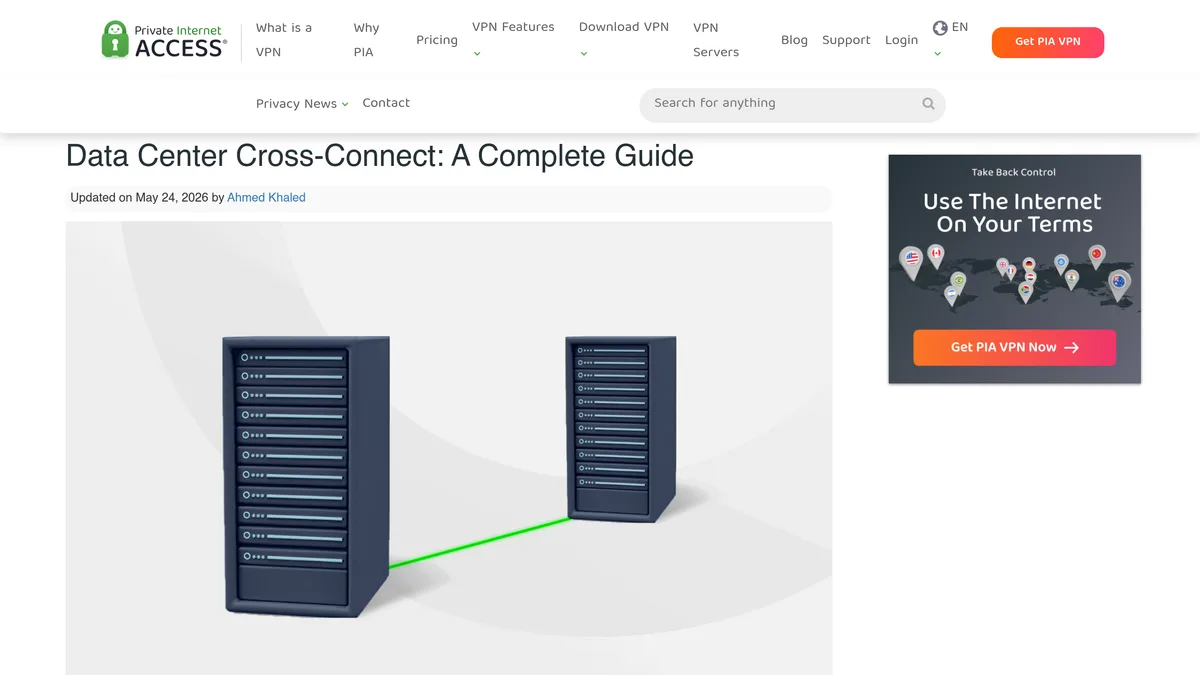Go to the Pricing page
Screen dimensions: 1200x675
pos(437,40)
